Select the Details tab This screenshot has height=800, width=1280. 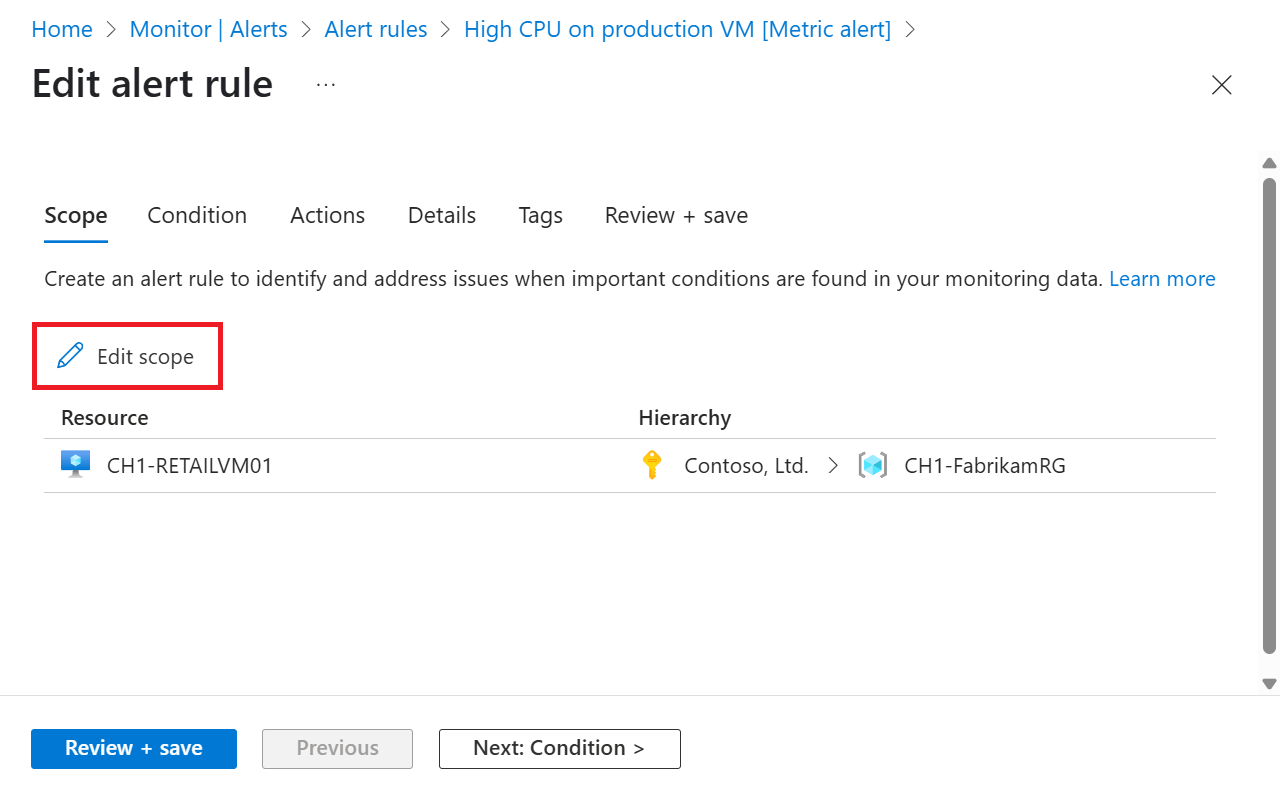[442, 216]
